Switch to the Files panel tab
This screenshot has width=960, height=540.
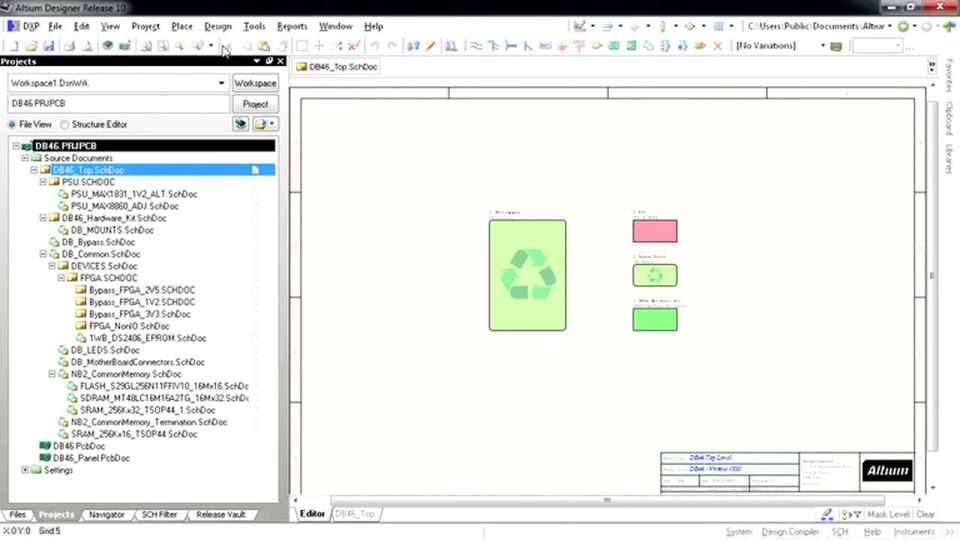[18, 515]
